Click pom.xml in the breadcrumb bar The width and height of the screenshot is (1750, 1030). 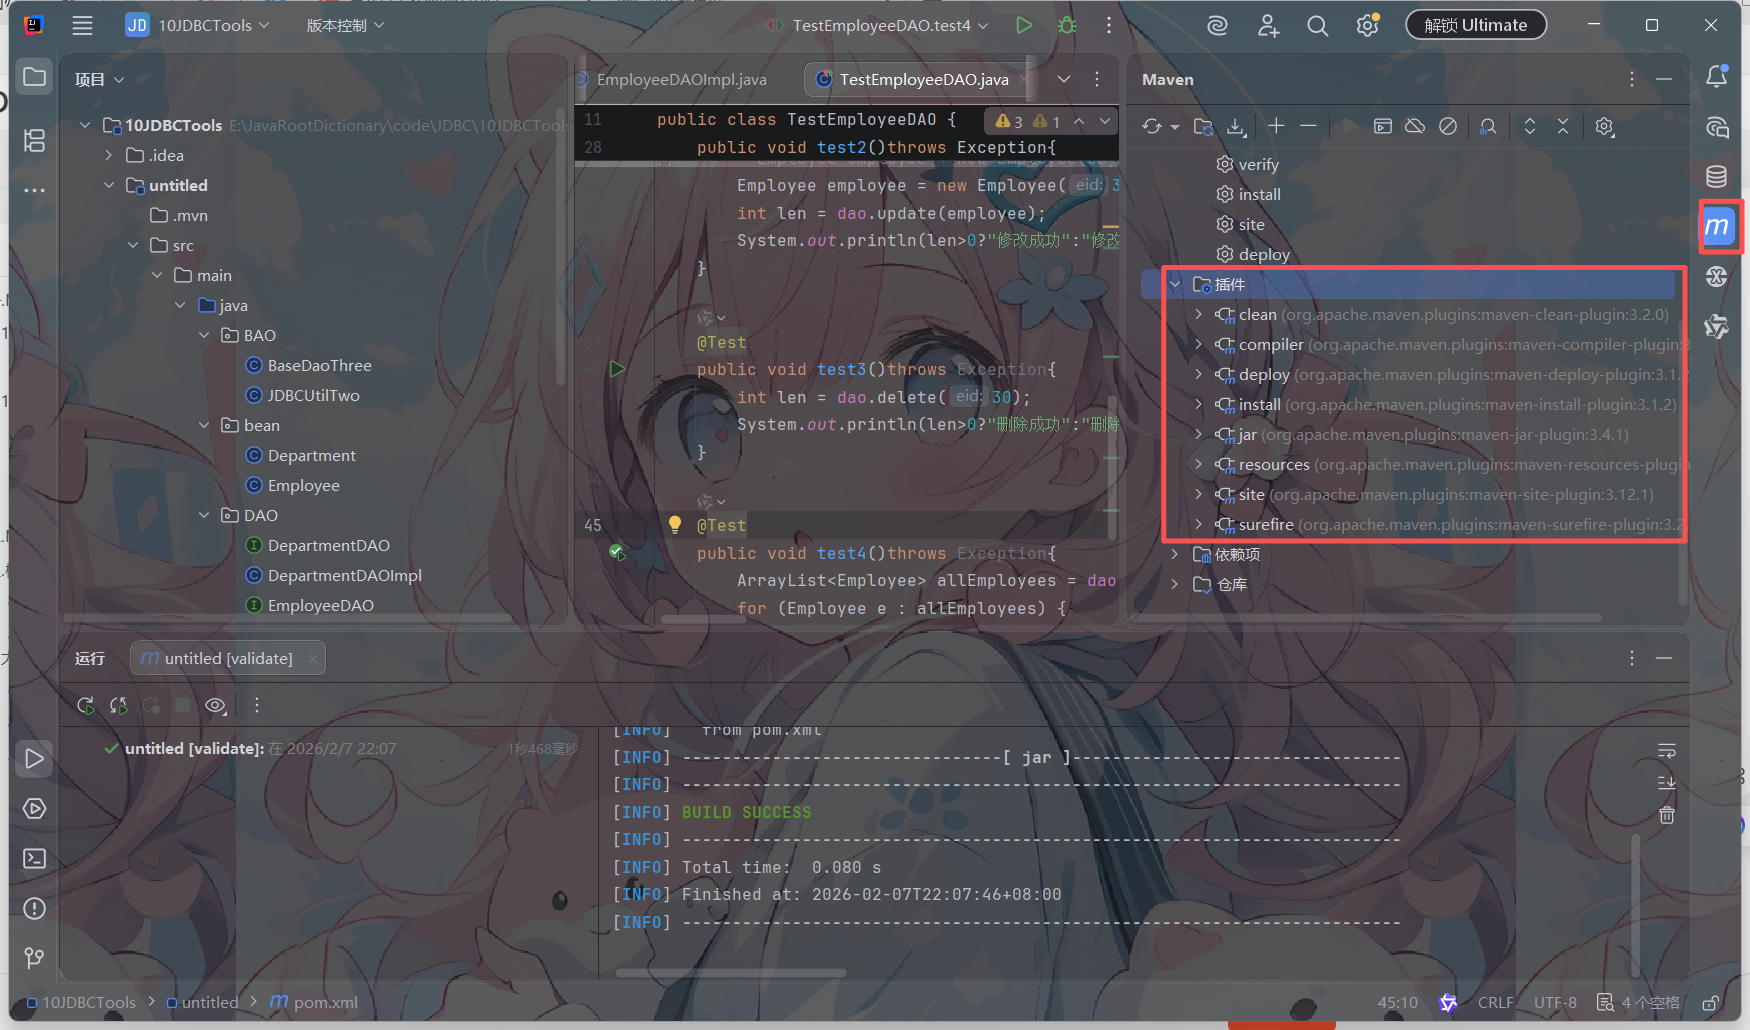click(x=314, y=1002)
